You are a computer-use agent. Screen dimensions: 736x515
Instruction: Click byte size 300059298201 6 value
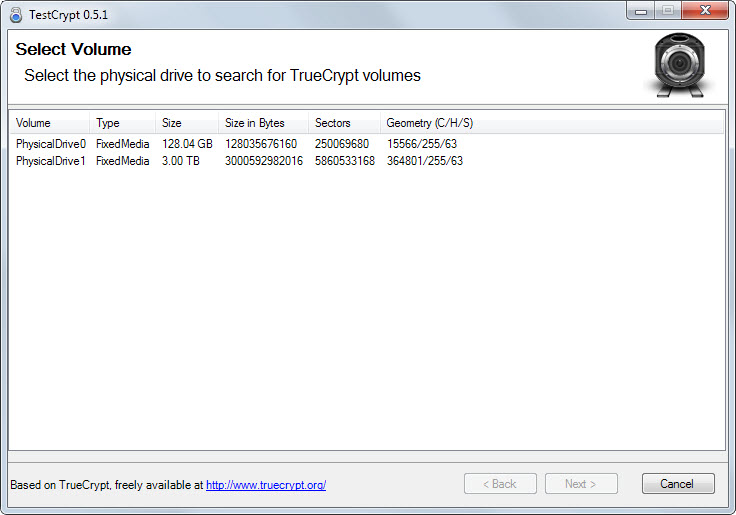[264, 161]
